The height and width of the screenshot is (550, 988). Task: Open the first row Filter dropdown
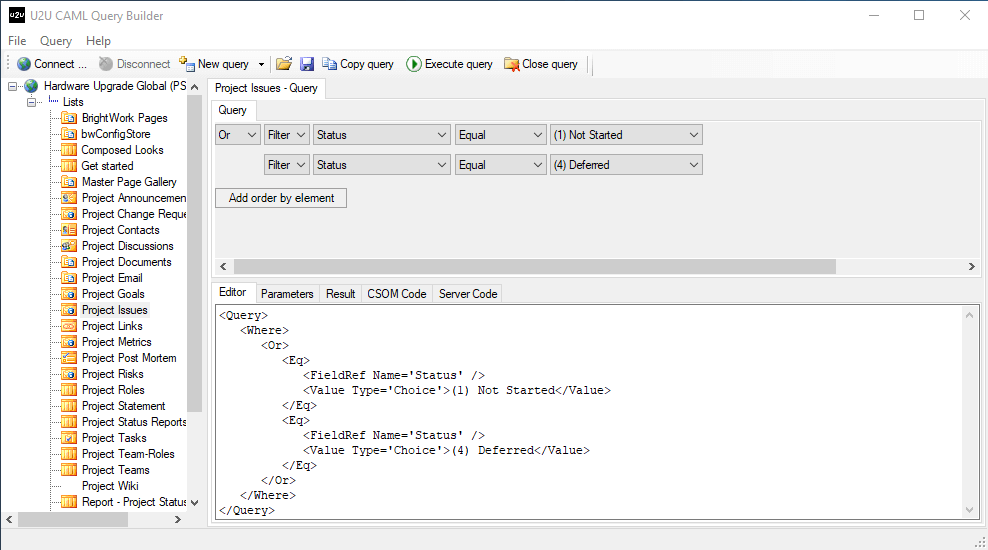(x=287, y=135)
